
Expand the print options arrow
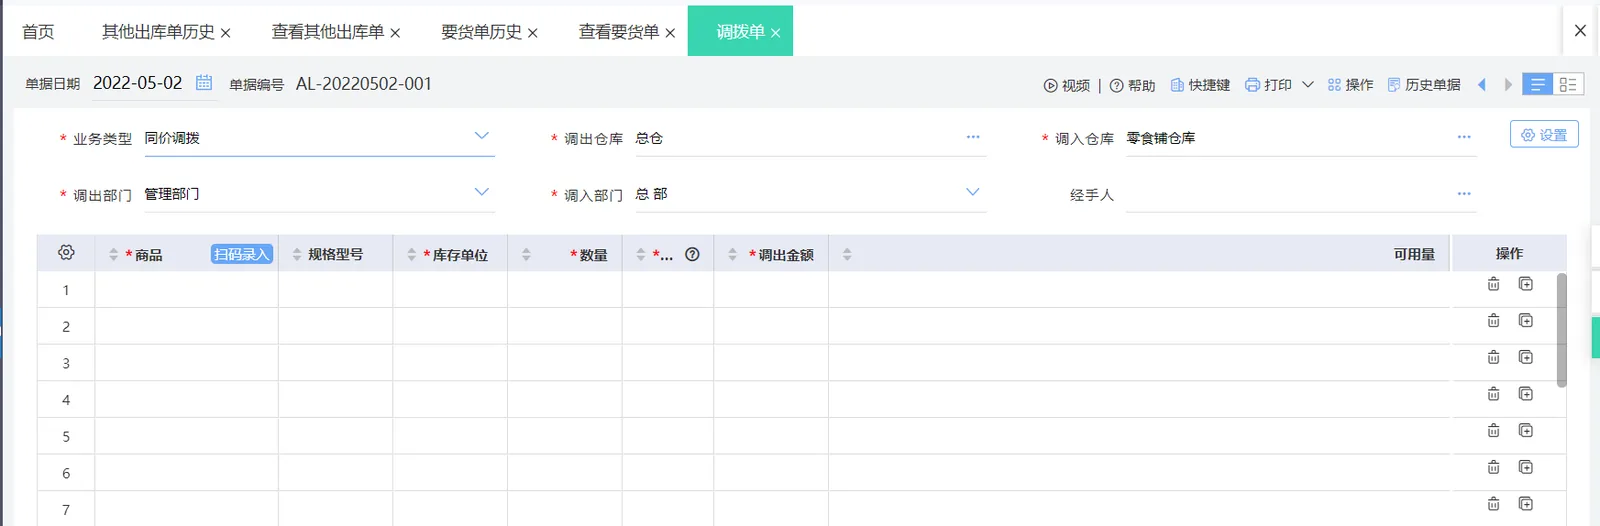(1307, 85)
